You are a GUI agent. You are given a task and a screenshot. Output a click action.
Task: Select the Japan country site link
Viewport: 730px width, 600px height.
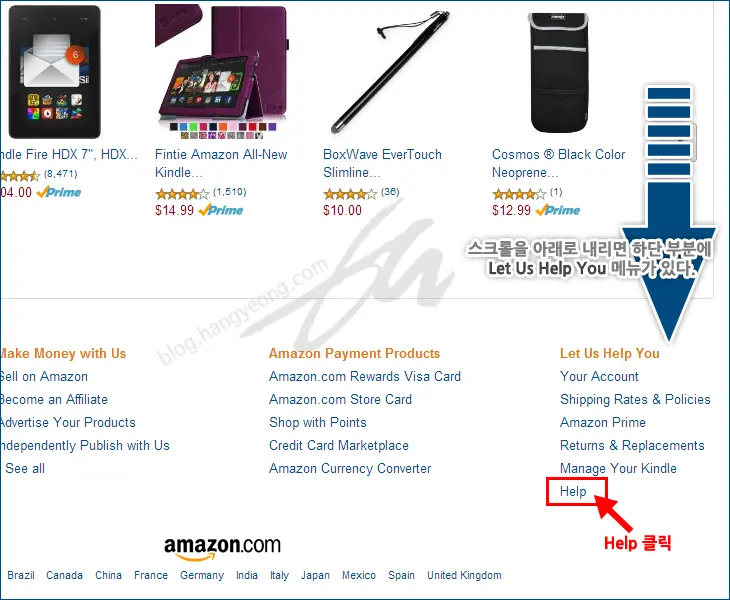[315, 575]
